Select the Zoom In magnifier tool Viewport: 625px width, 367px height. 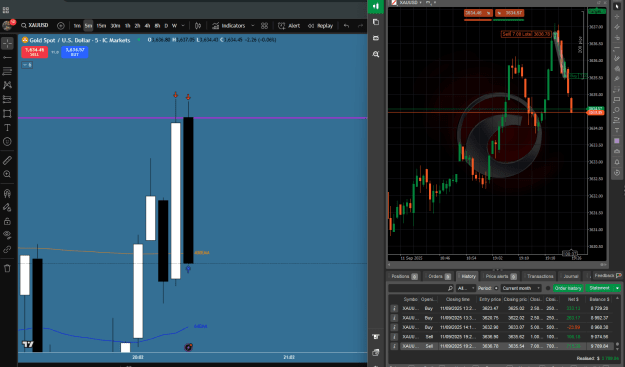pyautogui.click(x=7, y=174)
